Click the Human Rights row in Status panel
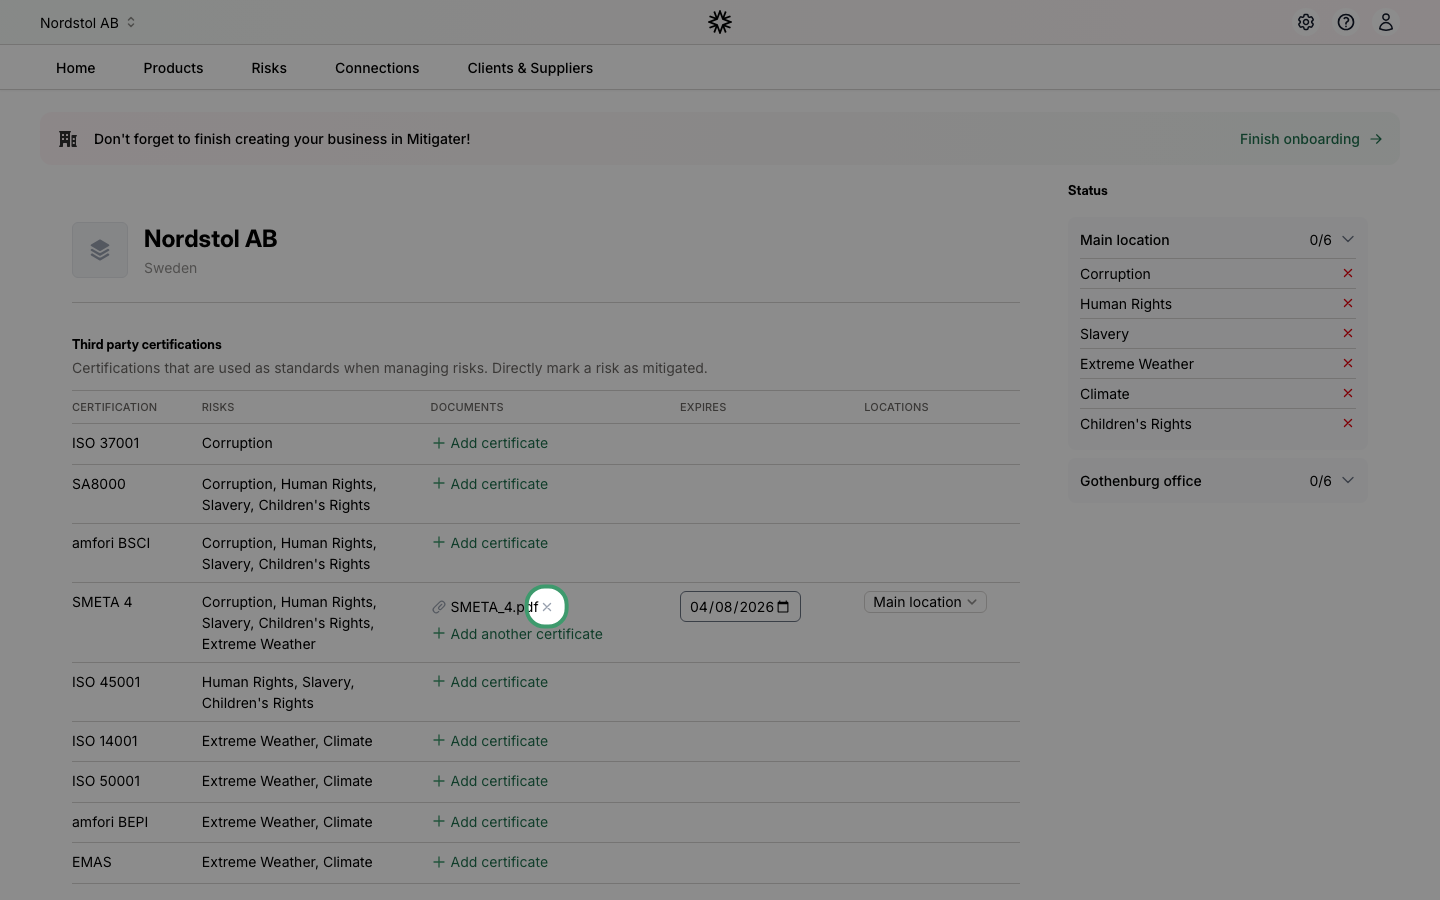This screenshot has height=900, width=1440. point(1217,304)
